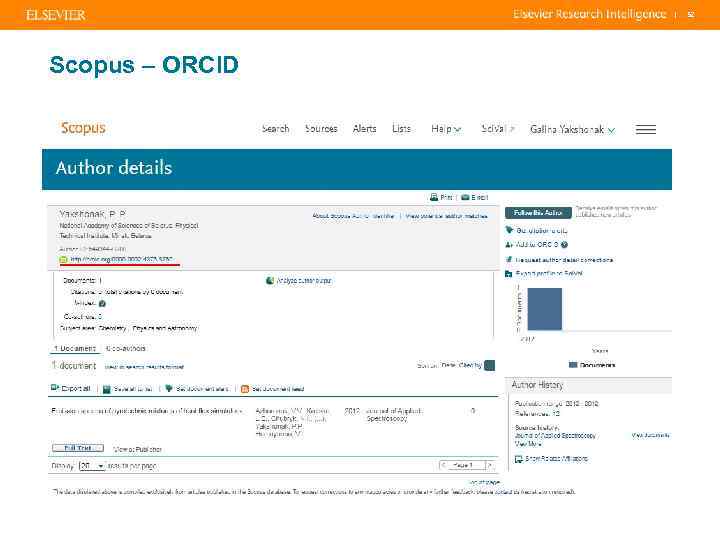Viewport: 720px width, 540px height.
Task: Click the orange Set document feed RSS icon
Action: [245, 389]
